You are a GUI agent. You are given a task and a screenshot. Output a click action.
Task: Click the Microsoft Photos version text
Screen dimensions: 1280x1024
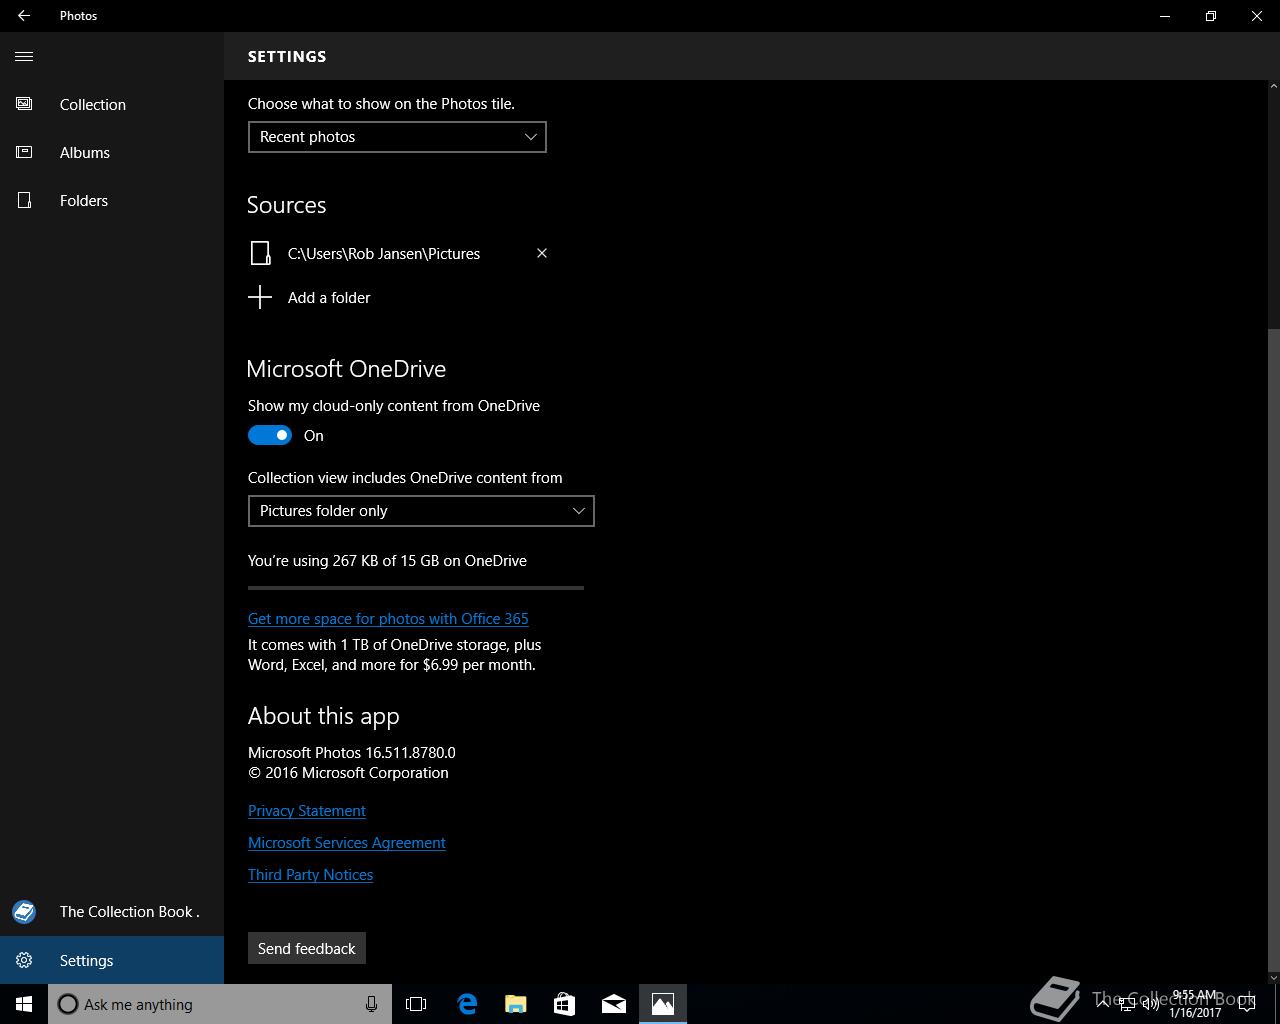pos(352,753)
